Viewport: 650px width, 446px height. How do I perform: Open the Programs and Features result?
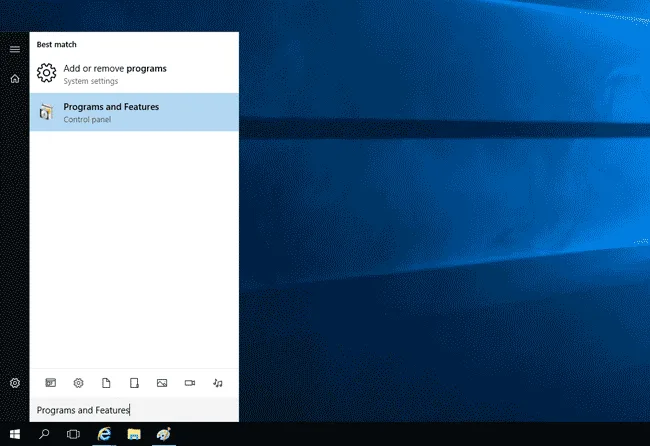click(x=134, y=112)
